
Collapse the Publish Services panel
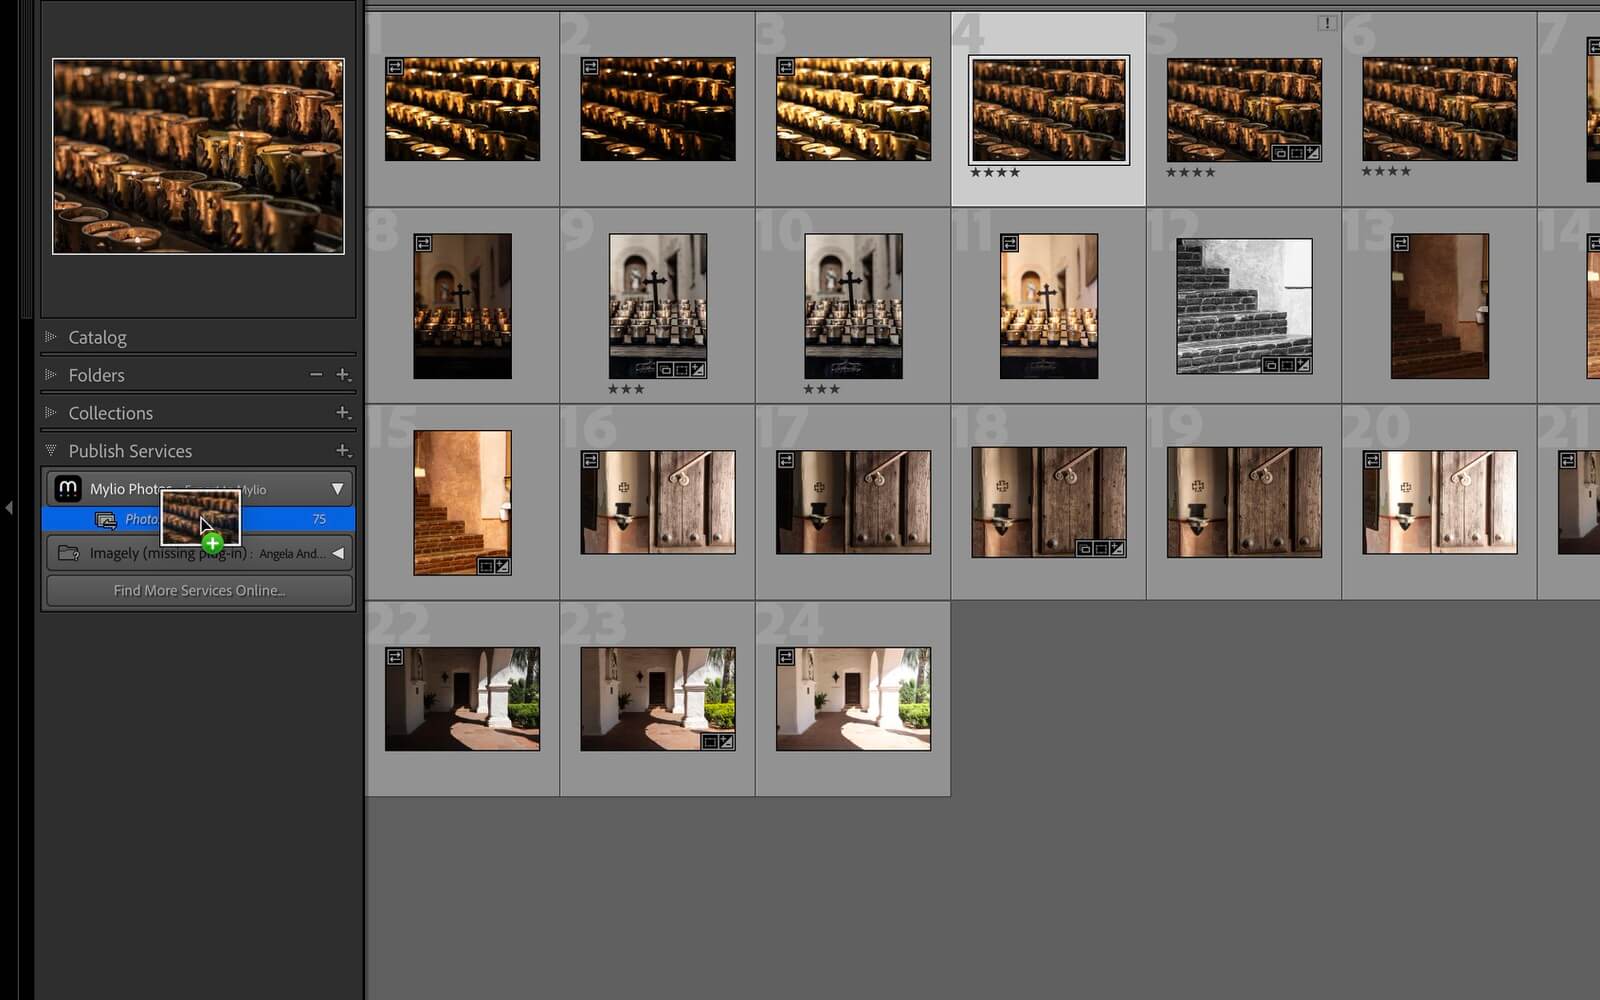coord(50,450)
